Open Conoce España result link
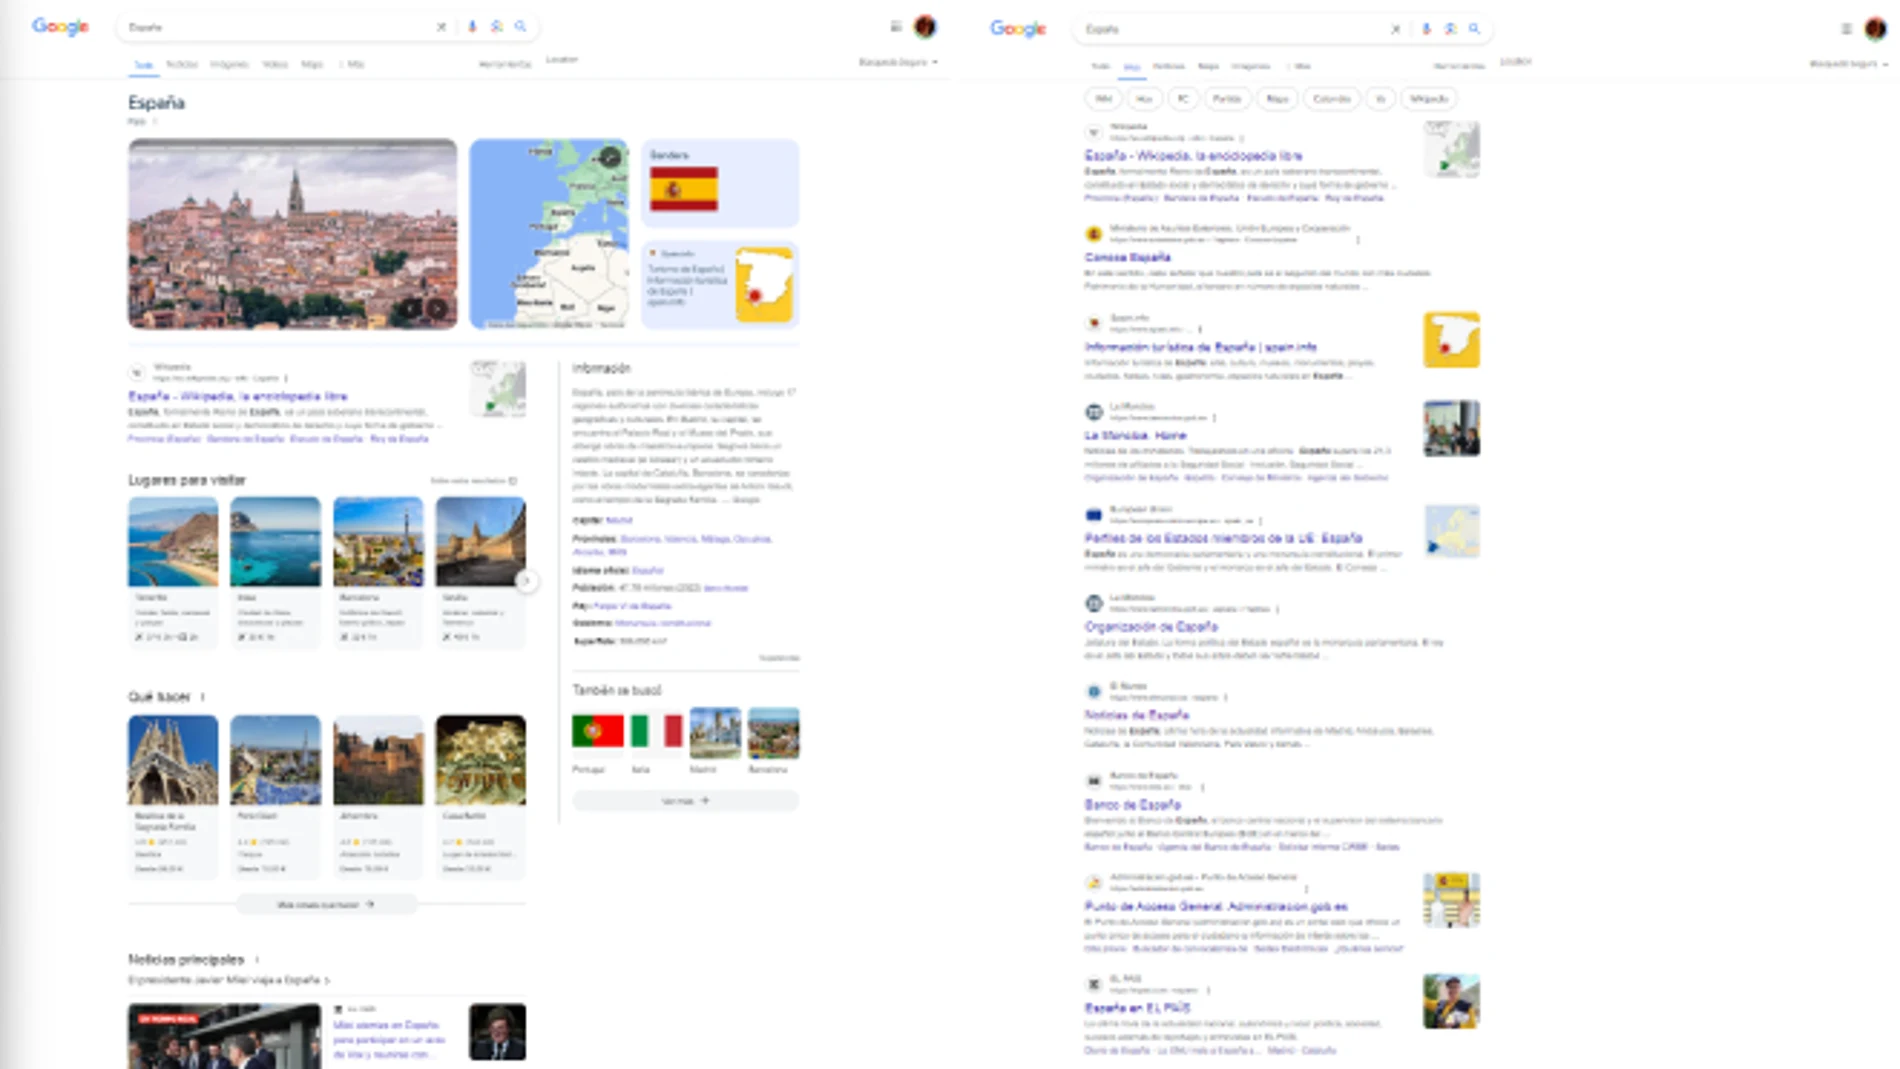This screenshot has width=1900, height=1069. pos(1127,257)
